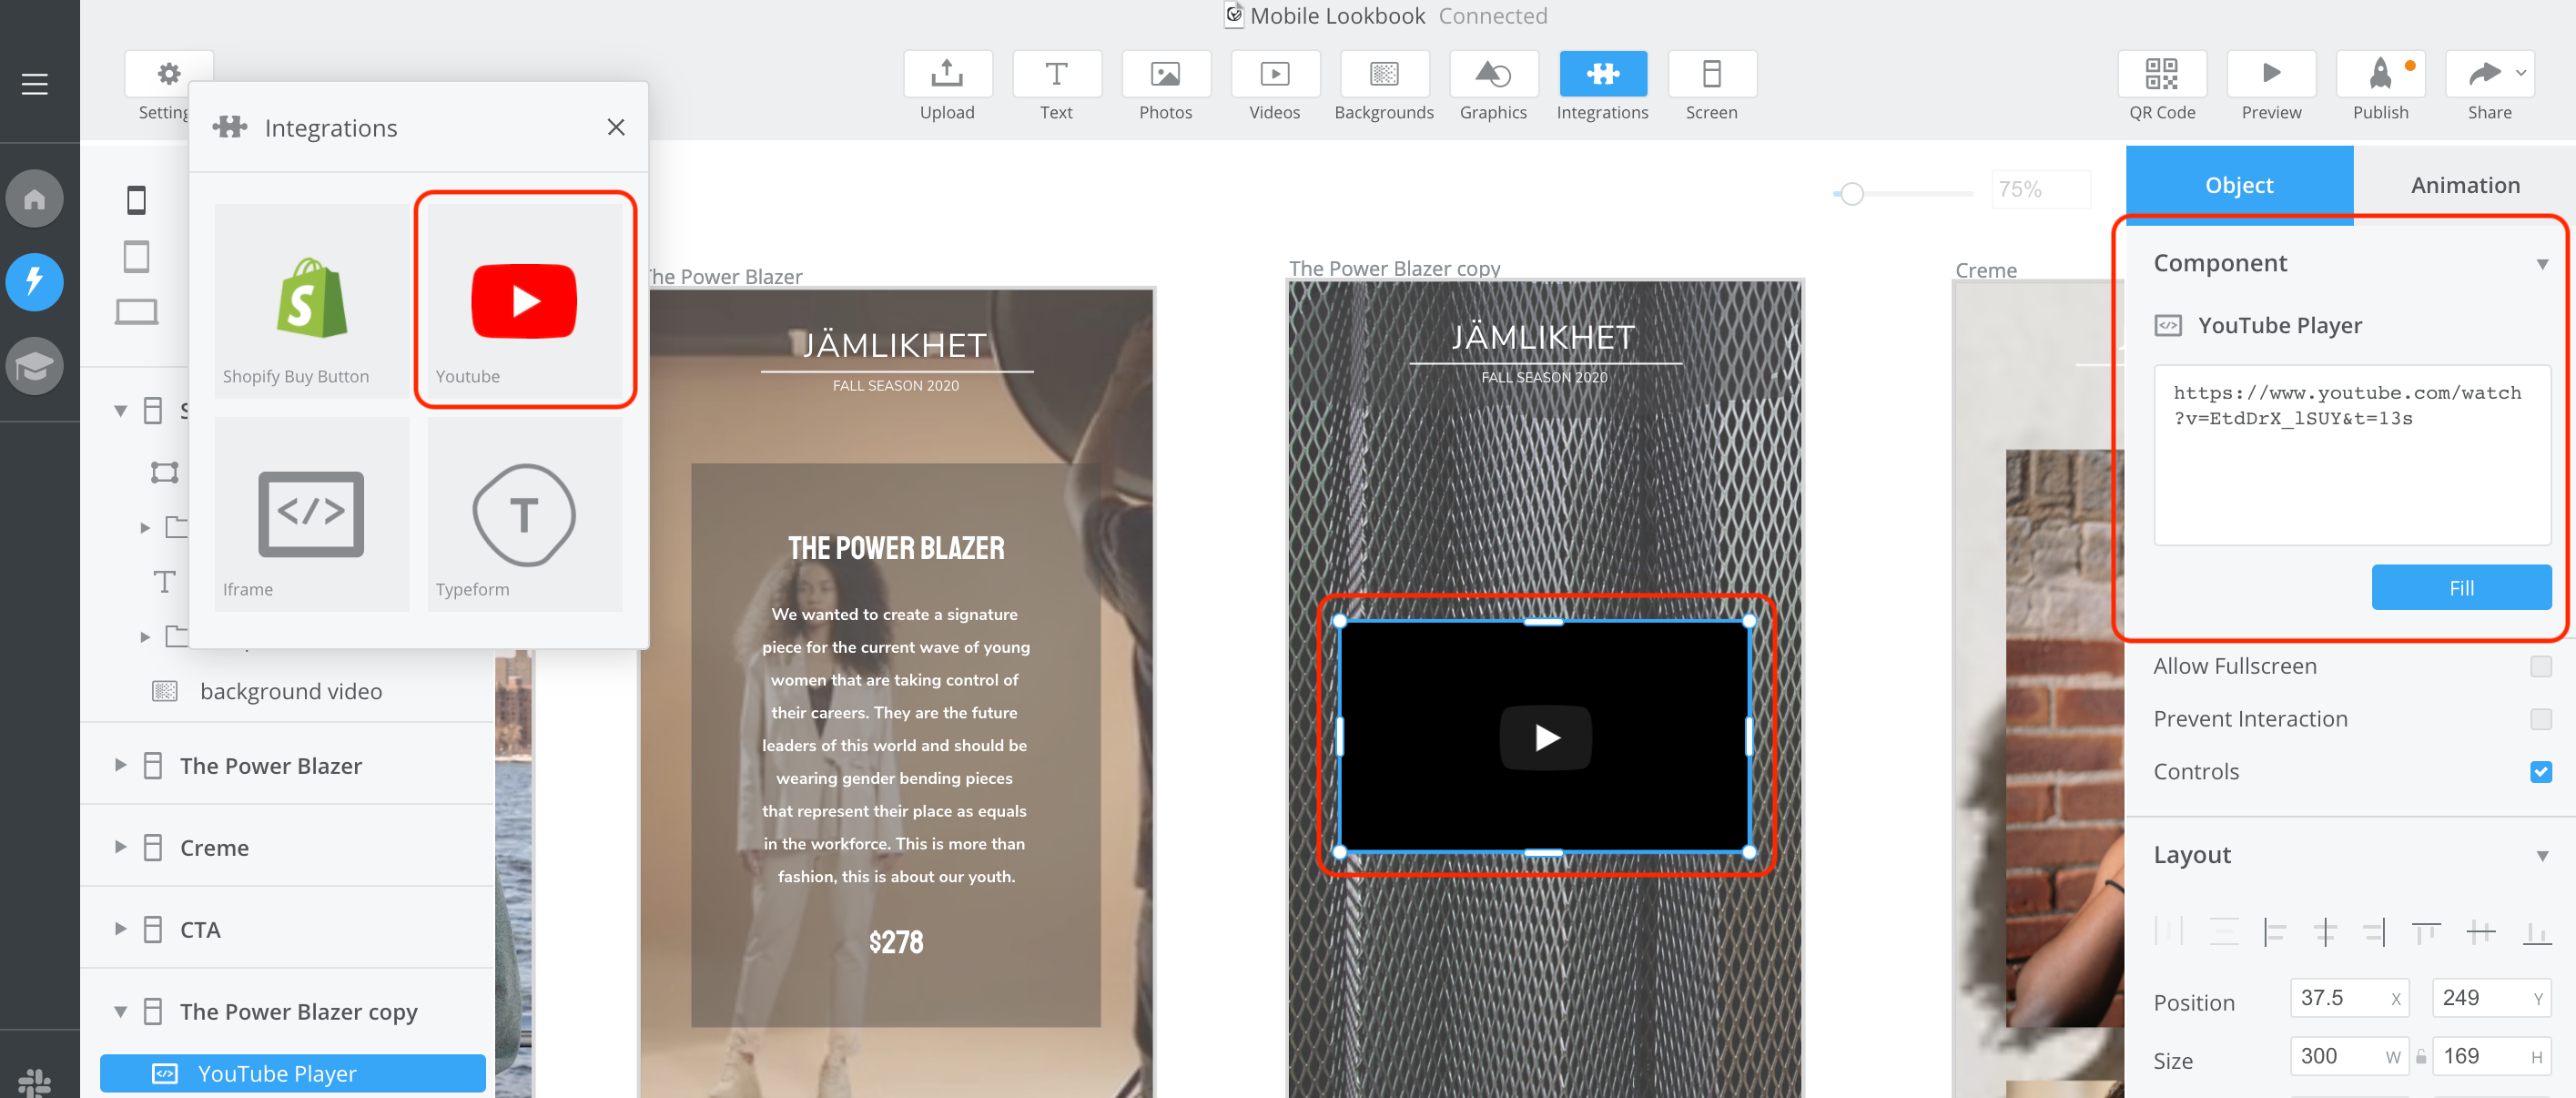Check Prevent Interaction option
This screenshot has width=2576, height=1098.
[x=2540, y=719]
